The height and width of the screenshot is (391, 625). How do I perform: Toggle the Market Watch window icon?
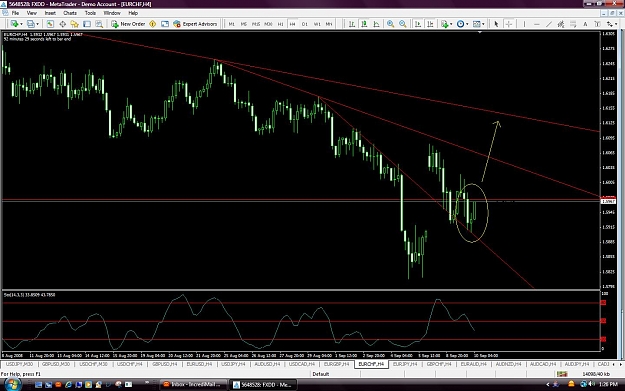50,24
